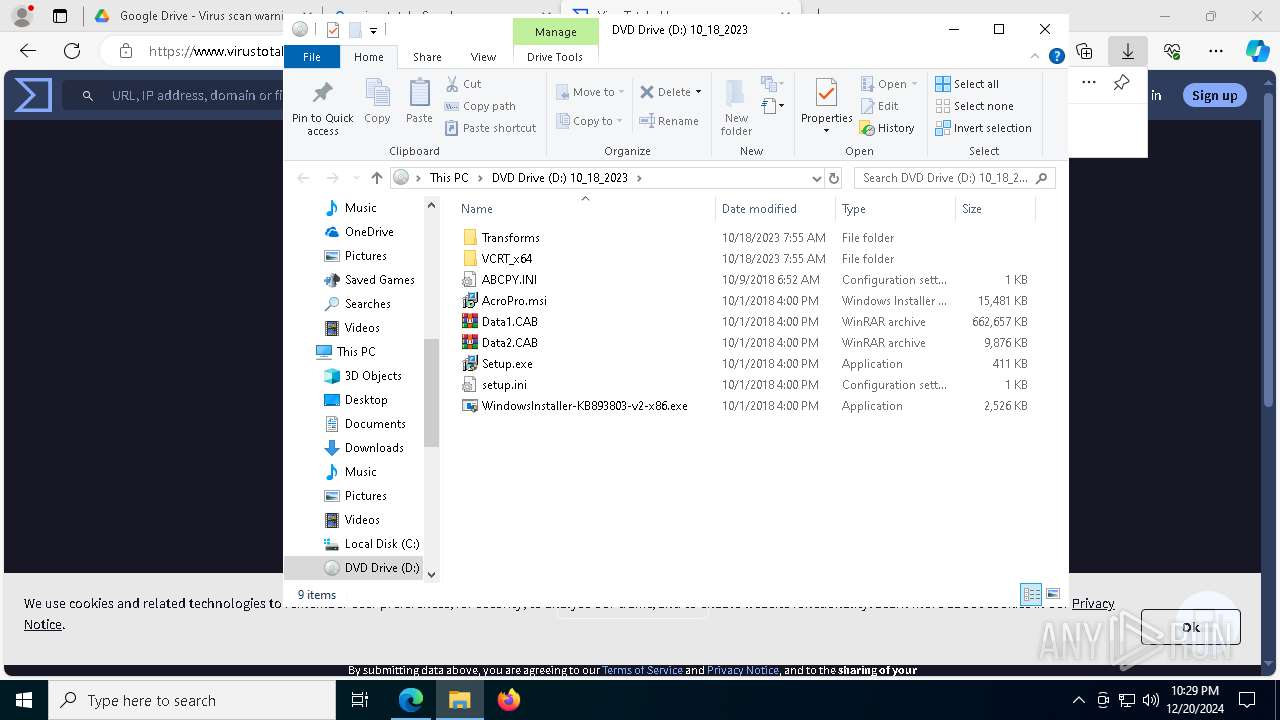Click browser Downloads icon in Edge
Viewport: 1280px width, 720px height.
[1127, 50]
